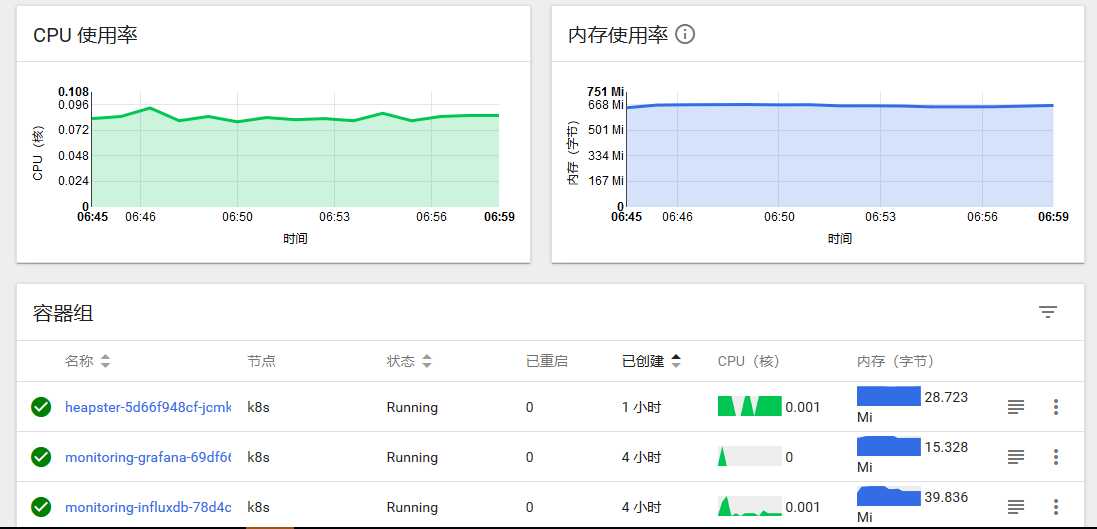The height and width of the screenshot is (529, 1097).
Task: Click the 内存使用率 card title
Action: [618, 34]
